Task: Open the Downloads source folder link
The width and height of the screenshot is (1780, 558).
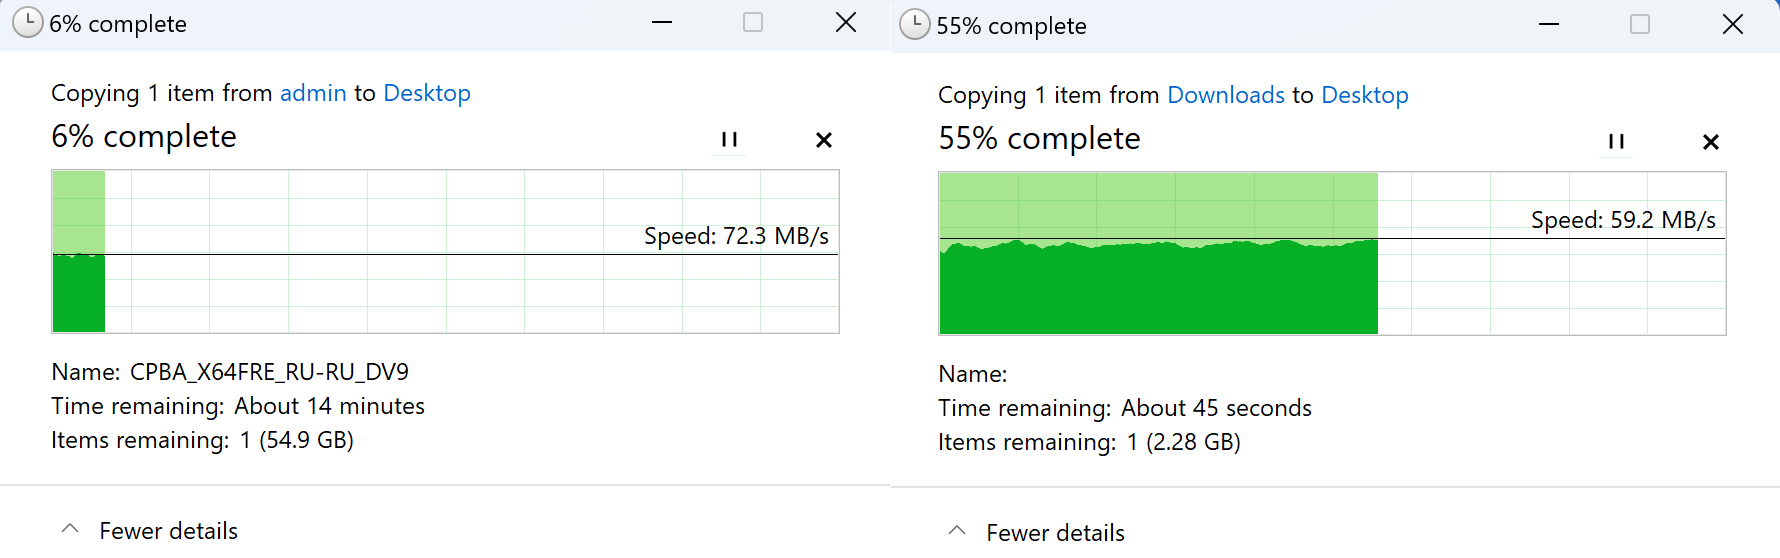Action: click(1226, 95)
